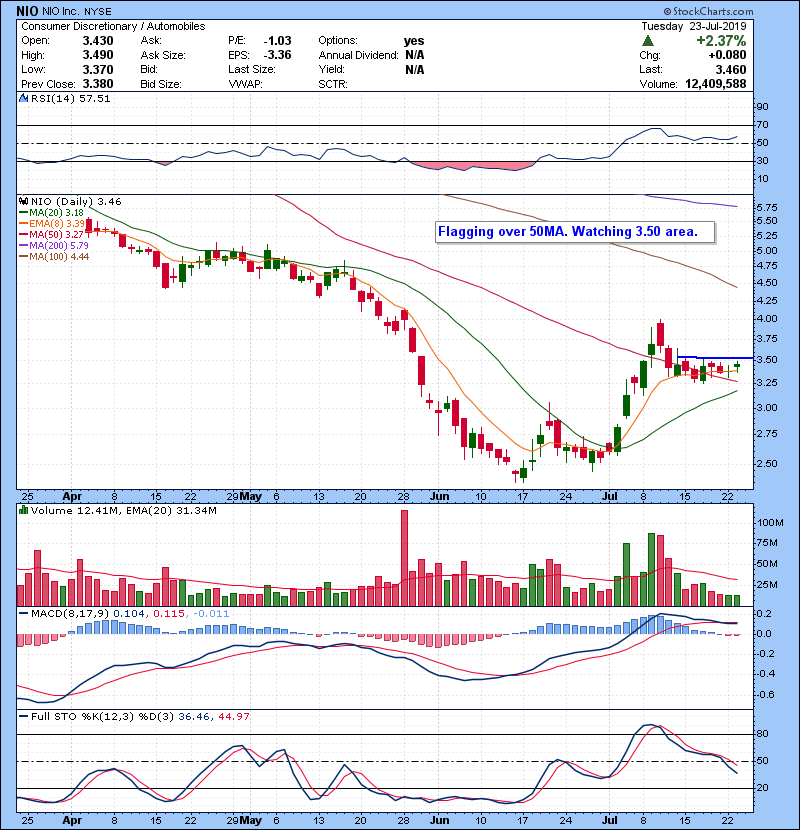Click the EMA(8) 3.39 legend entry
Viewport: 800px width, 830px height.
click(51, 224)
